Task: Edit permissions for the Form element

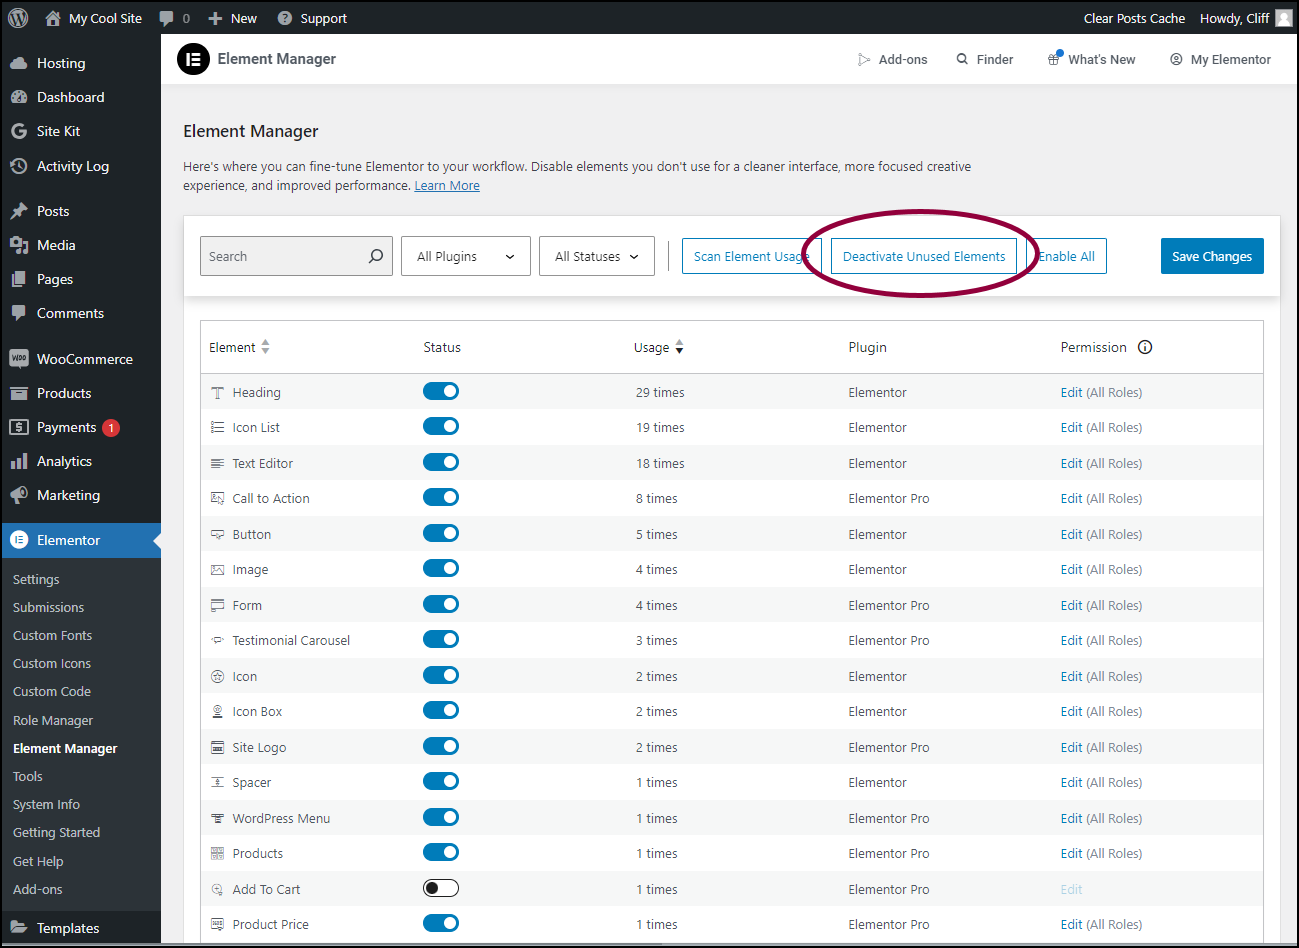Action: [1071, 605]
